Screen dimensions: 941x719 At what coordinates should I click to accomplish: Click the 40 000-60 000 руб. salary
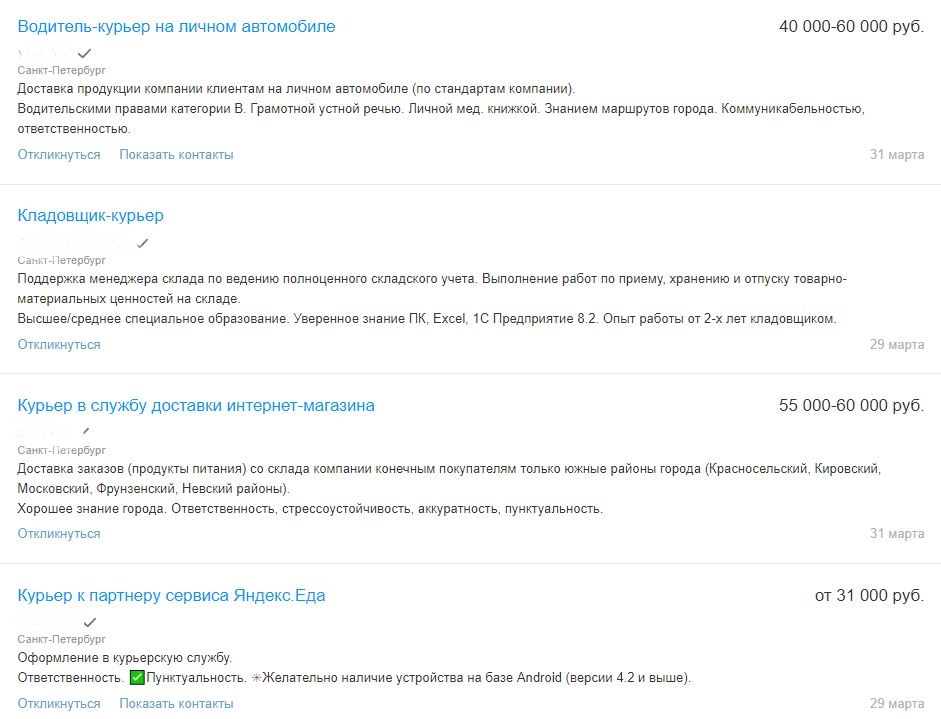(x=852, y=26)
